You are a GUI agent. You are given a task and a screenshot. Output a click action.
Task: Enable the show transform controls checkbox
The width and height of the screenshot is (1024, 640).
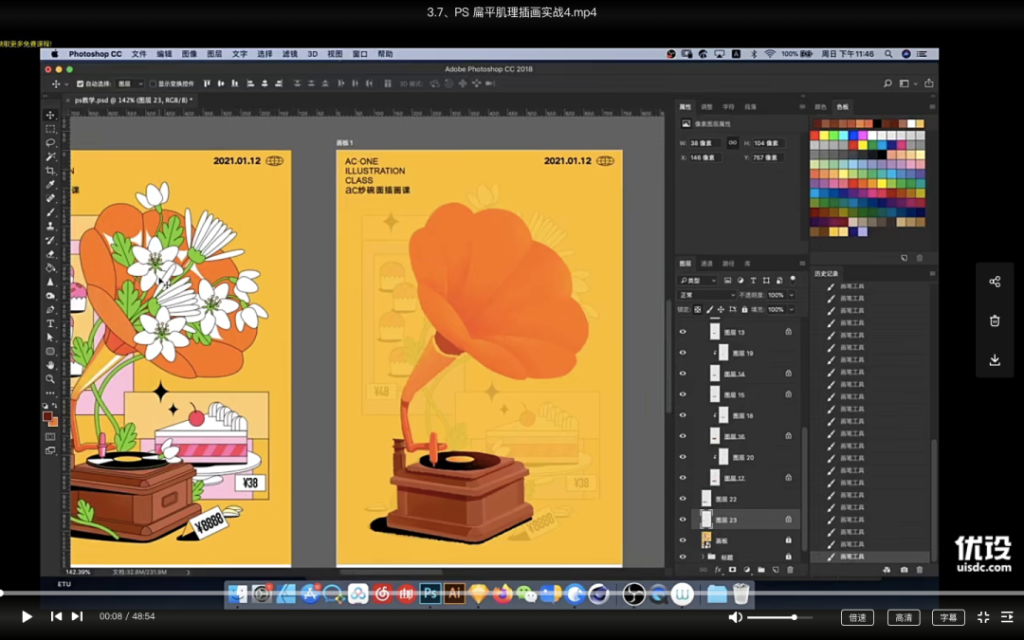pos(153,84)
